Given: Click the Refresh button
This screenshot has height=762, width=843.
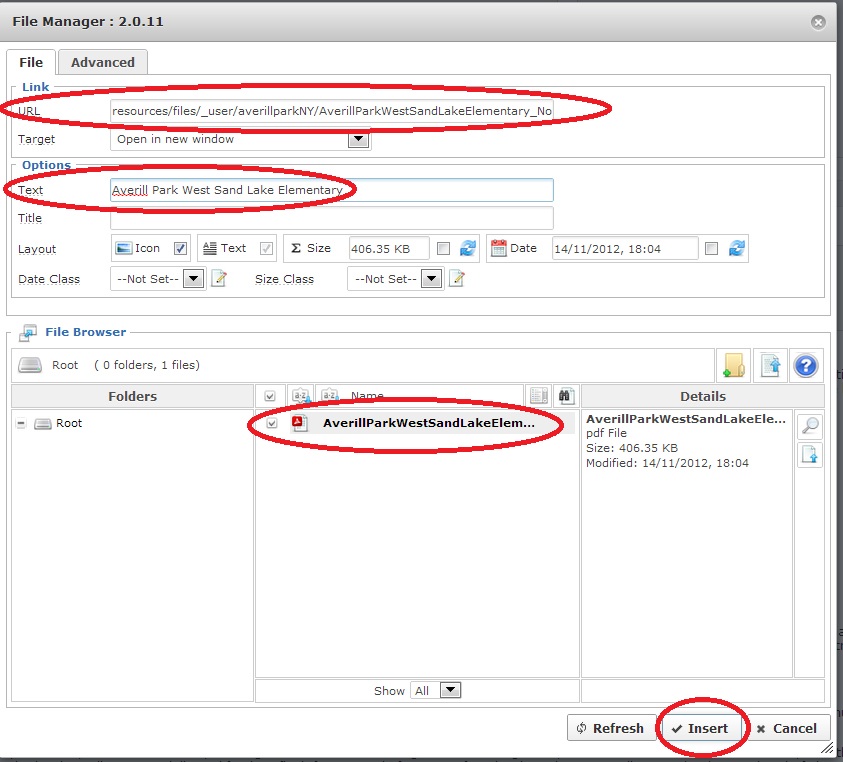Looking at the screenshot, I should 607,728.
